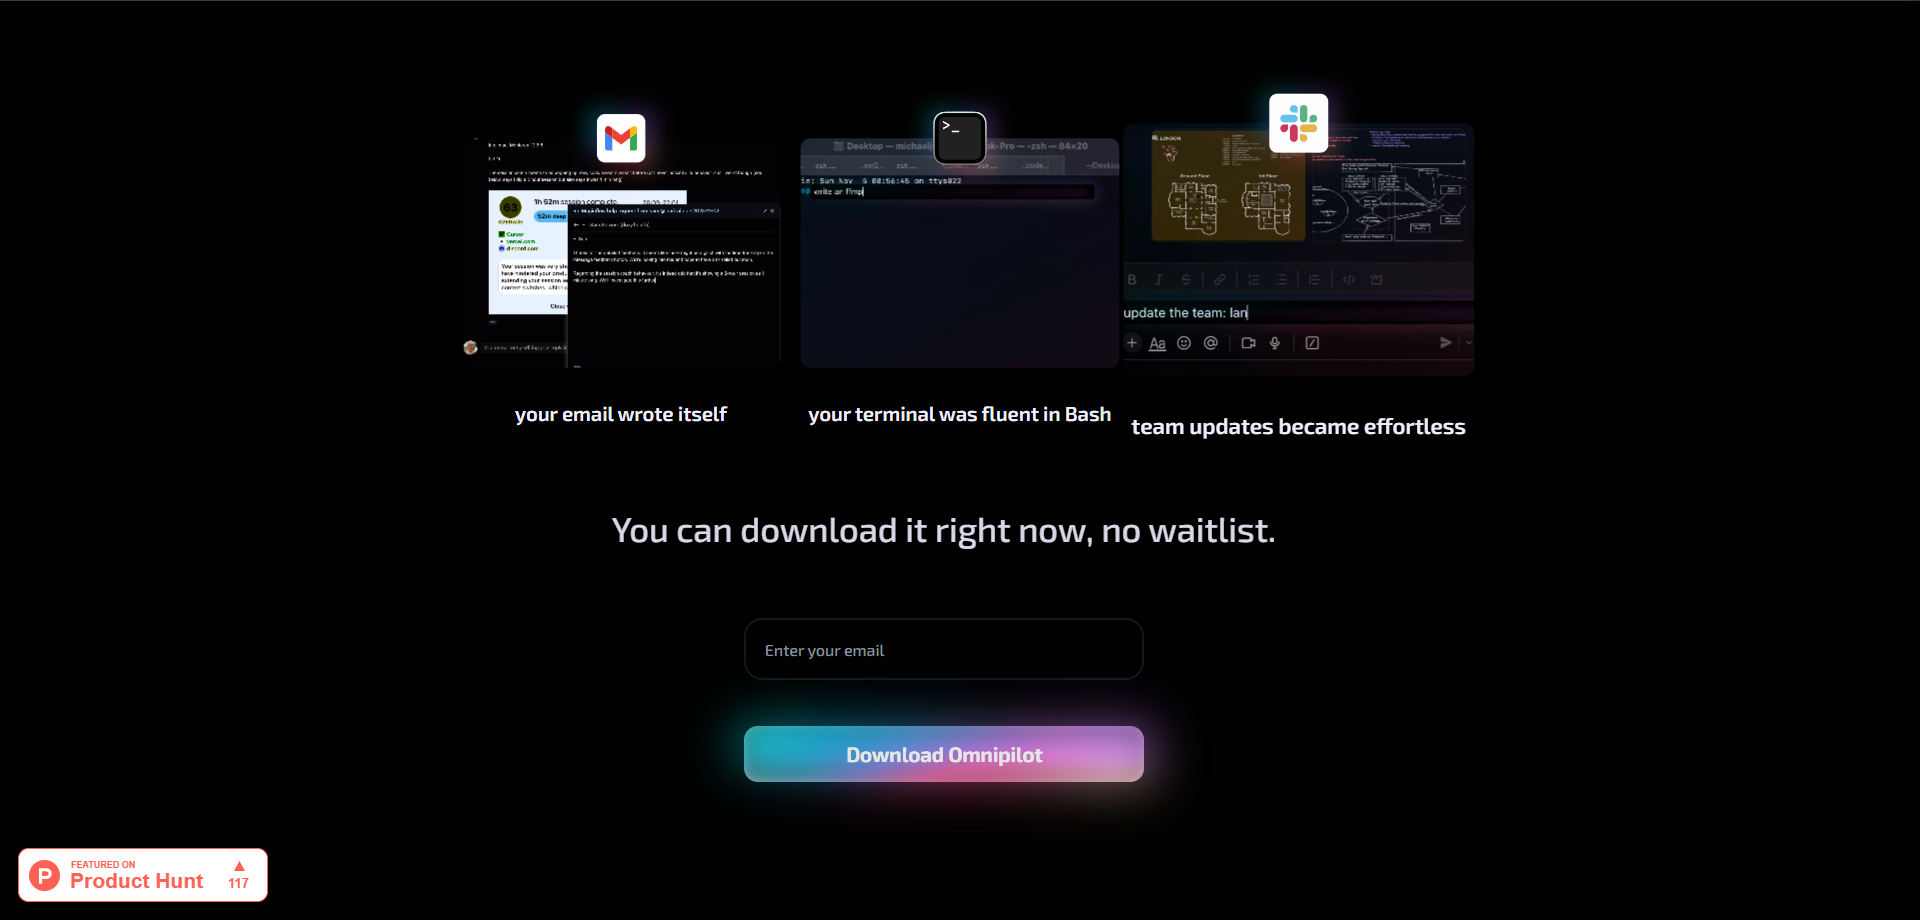
Task: Click the Product Hunt upvote arrow
Action: point(239,866)
